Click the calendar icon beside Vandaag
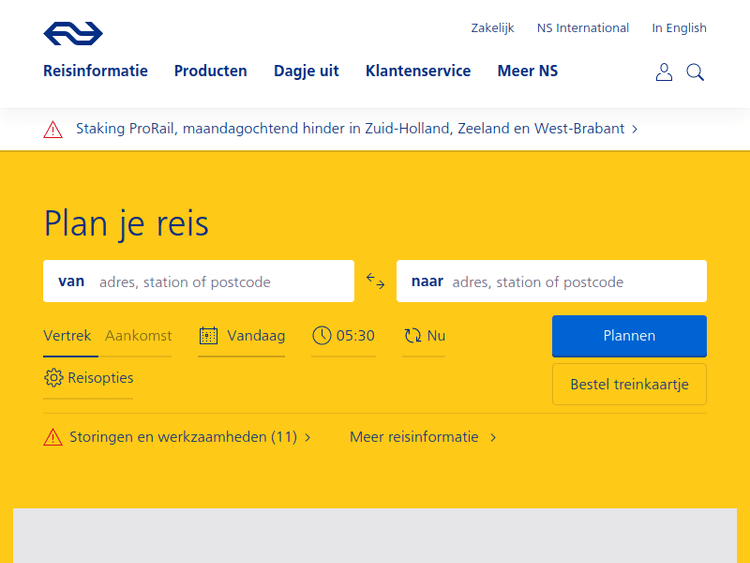The width and height of the screenshot is (750, 563). coord(208,336)
